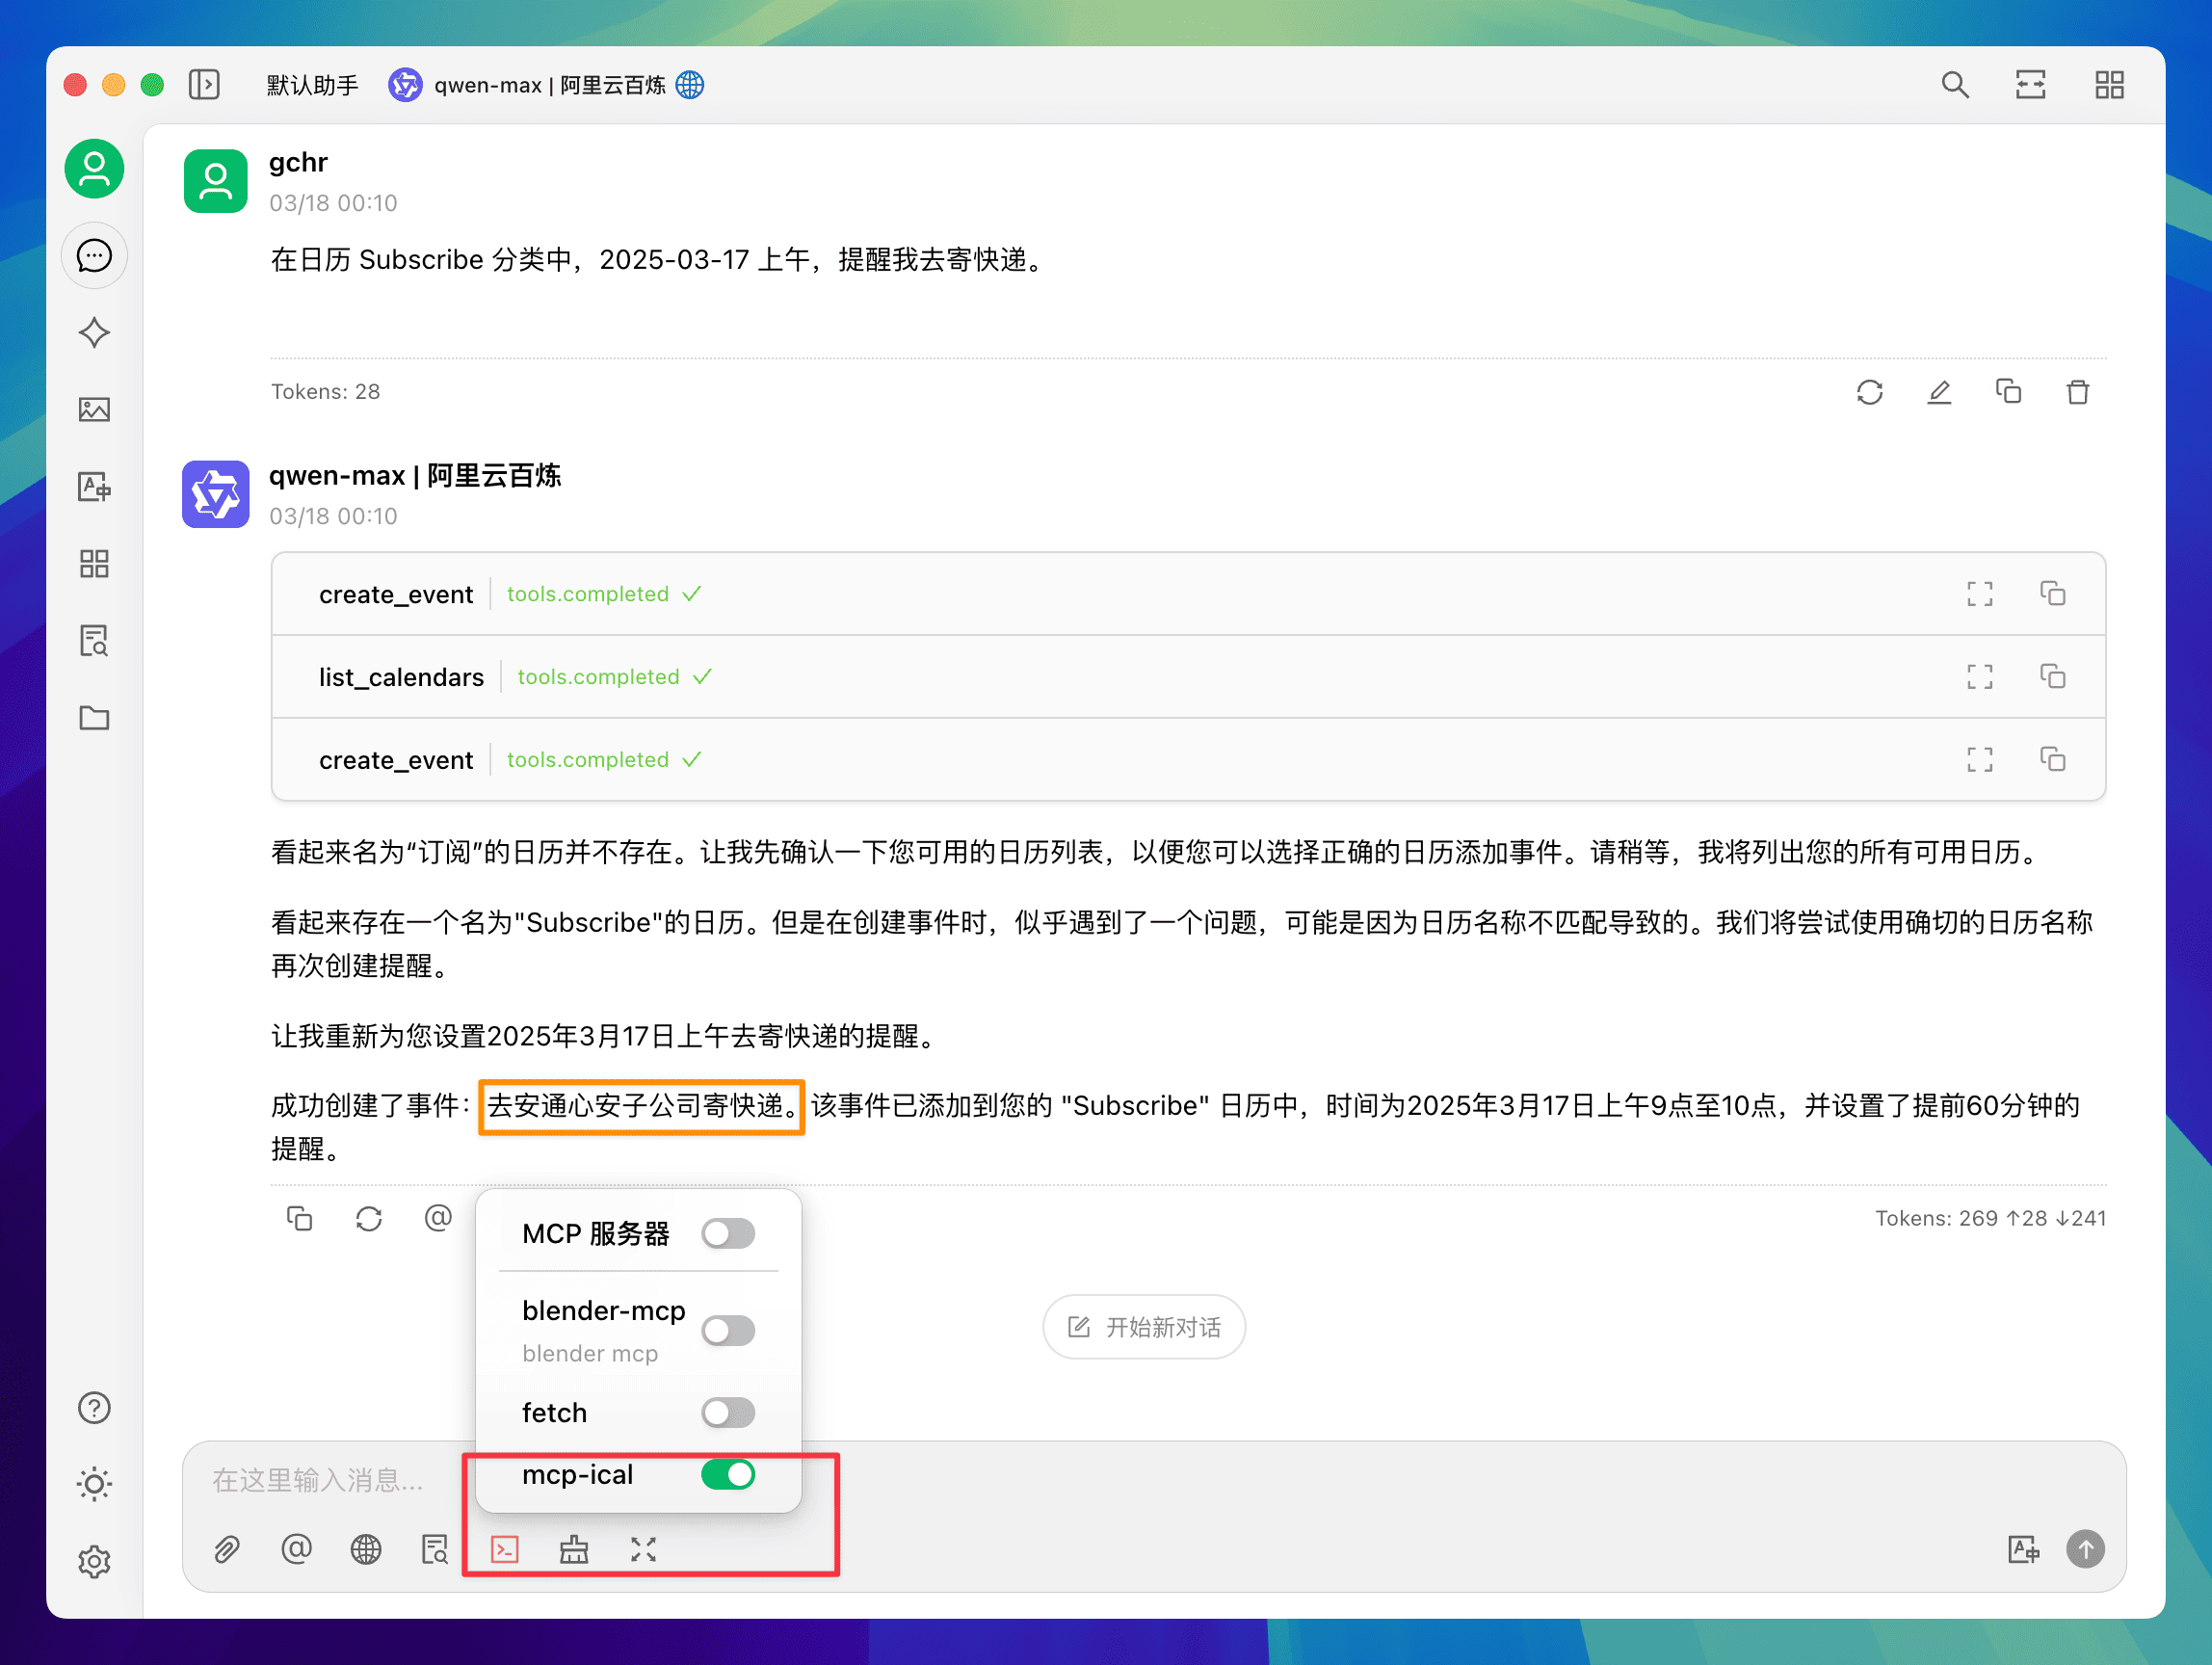Open help docs question-mark icon
The height and width of the screenshot is (1665, 2212).
click(94, 1408)
